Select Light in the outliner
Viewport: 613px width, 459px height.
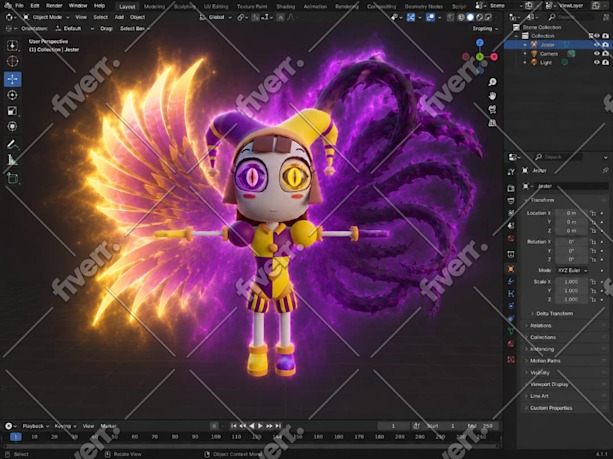[x=546, y=62]
